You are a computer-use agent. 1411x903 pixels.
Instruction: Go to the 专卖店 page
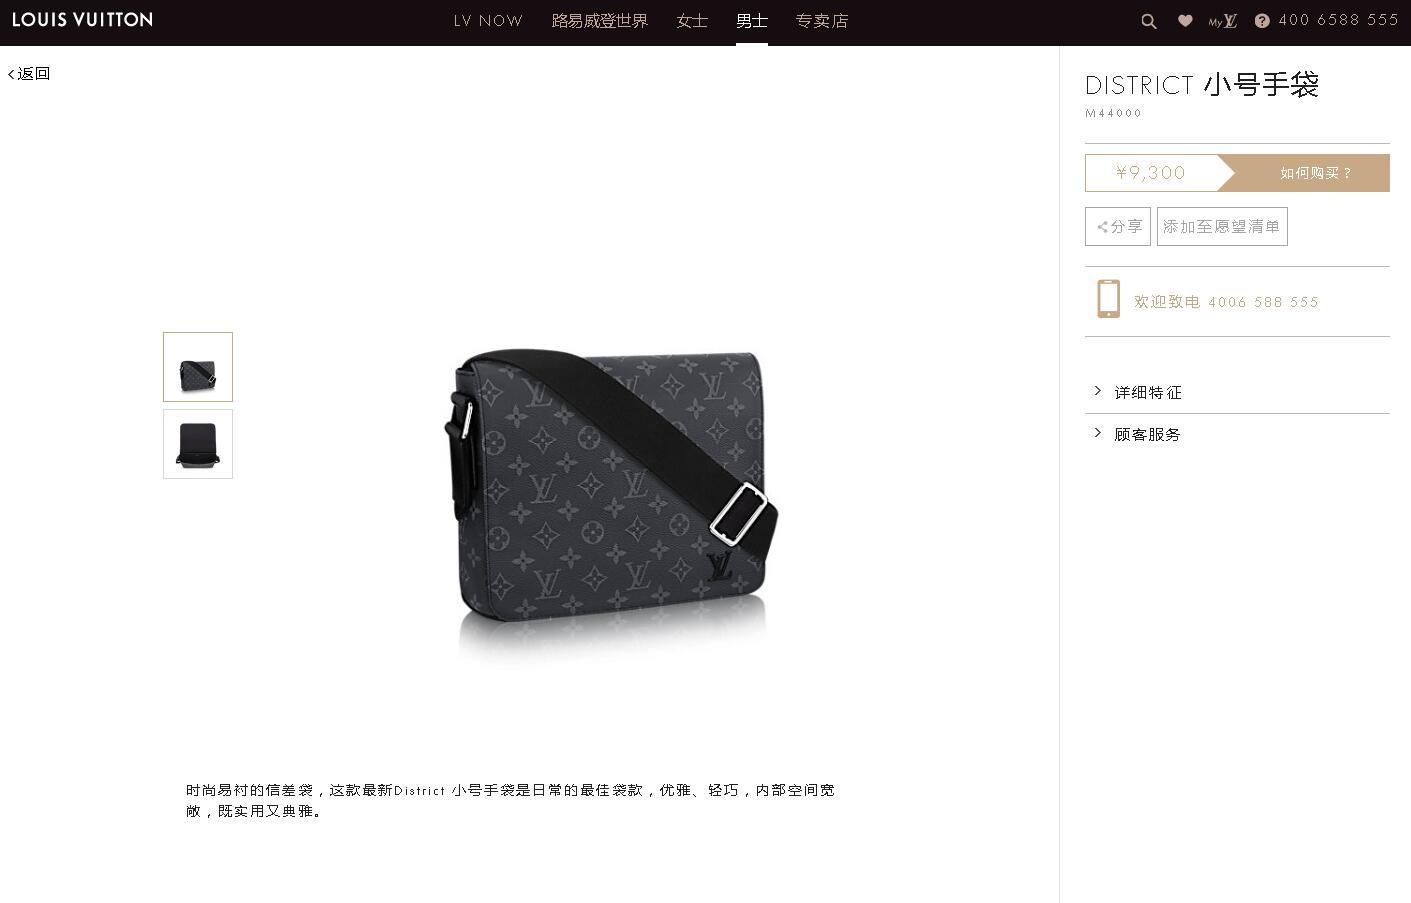coord(822,21)
